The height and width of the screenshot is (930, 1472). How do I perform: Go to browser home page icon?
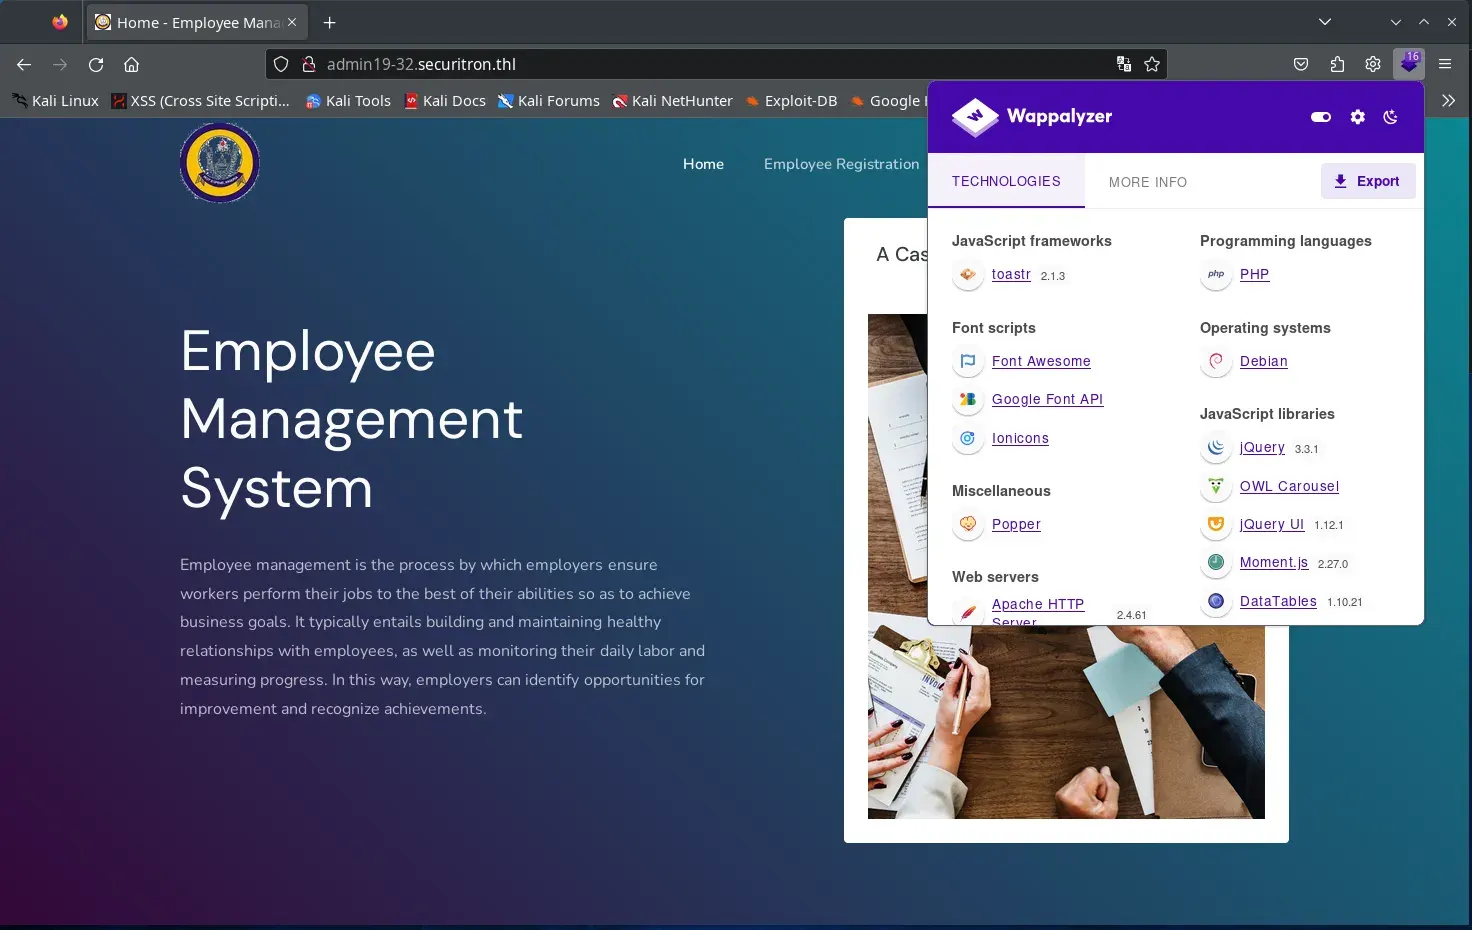click(131, 64)
